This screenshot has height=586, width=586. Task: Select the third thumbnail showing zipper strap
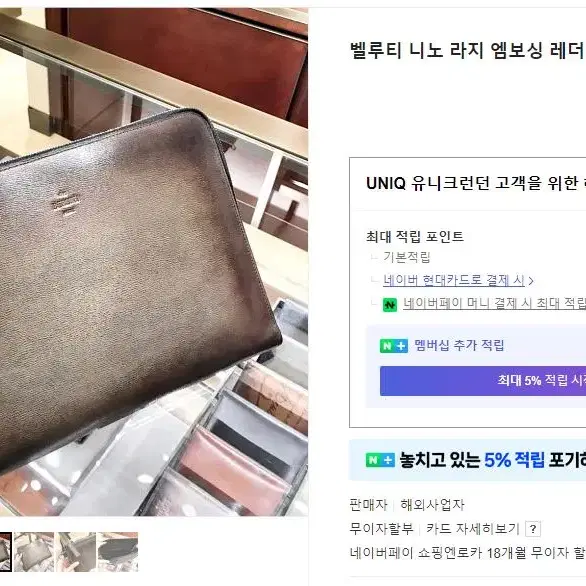(76, 552)
